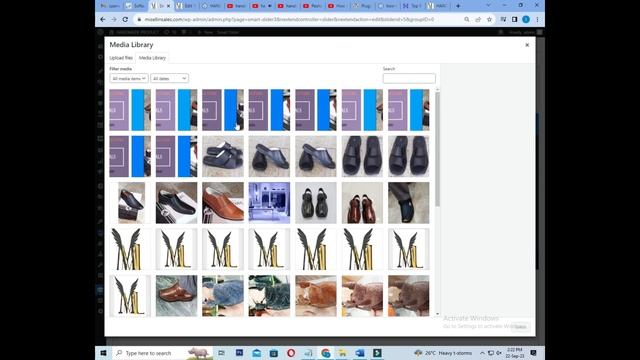Viewport: 640px width, 360px height.
Task: Expand the All dates filter
Action: 169,78
